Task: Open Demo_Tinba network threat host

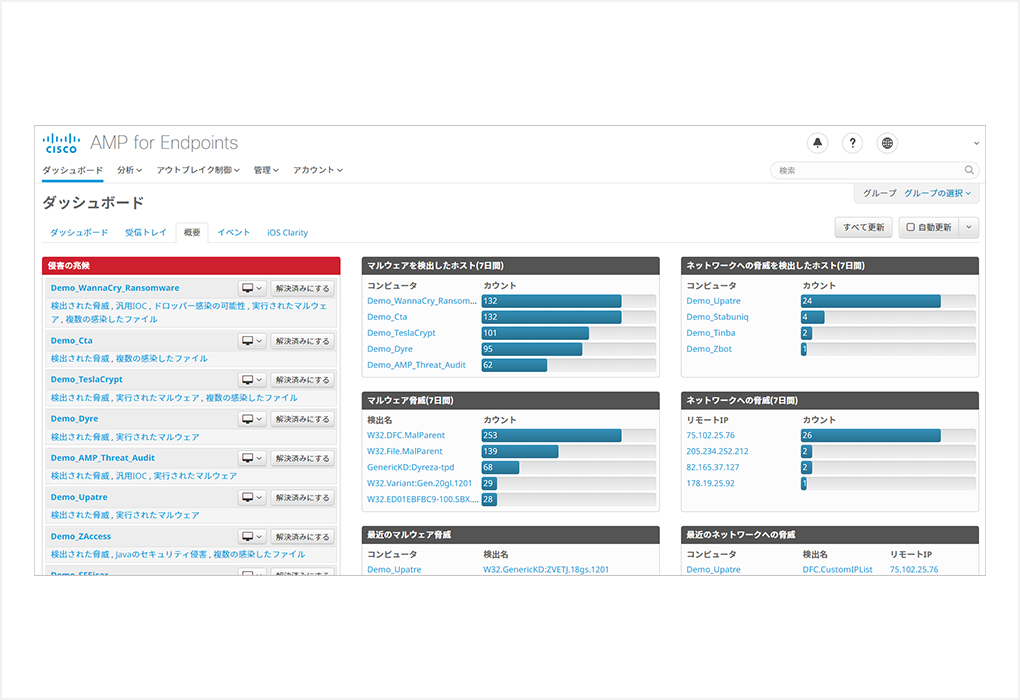Action: coord(711,332)
